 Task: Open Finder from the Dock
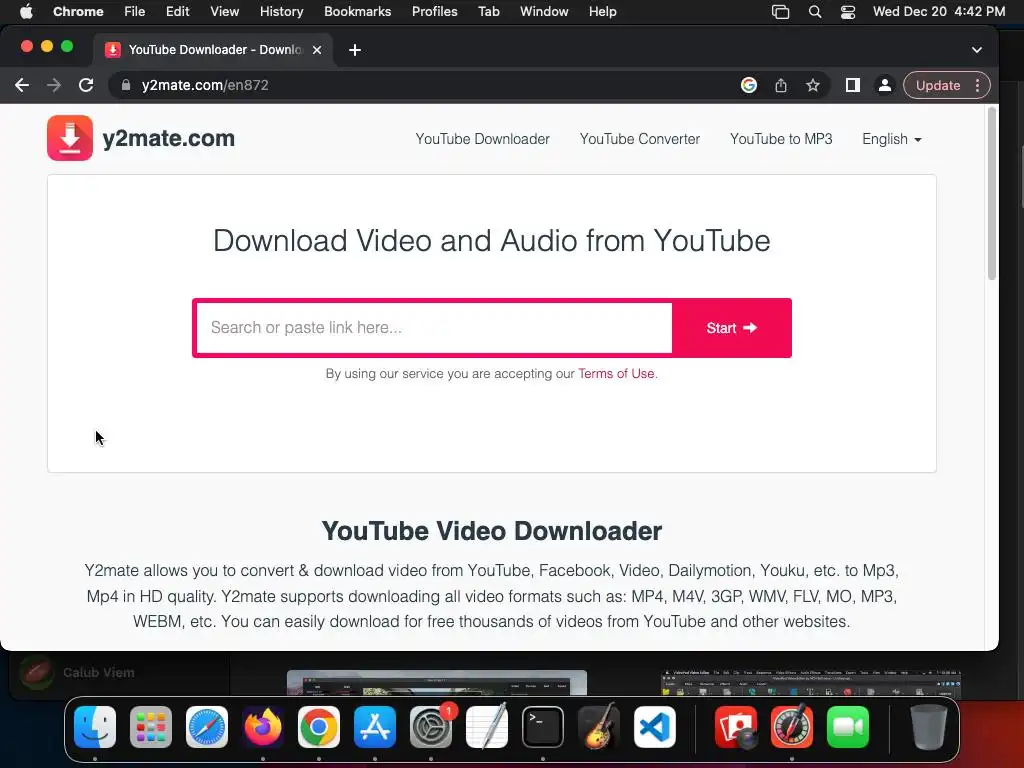[95, 727]
